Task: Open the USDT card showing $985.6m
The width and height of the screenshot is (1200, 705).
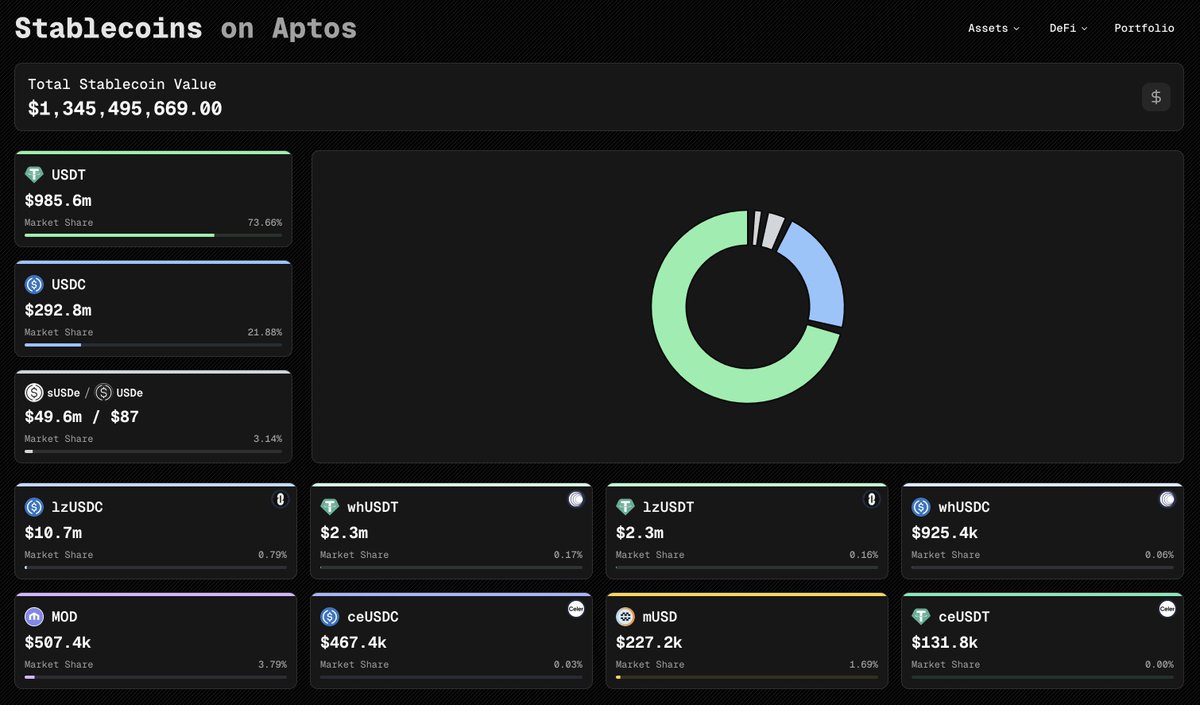Action: tap(153, 199)
